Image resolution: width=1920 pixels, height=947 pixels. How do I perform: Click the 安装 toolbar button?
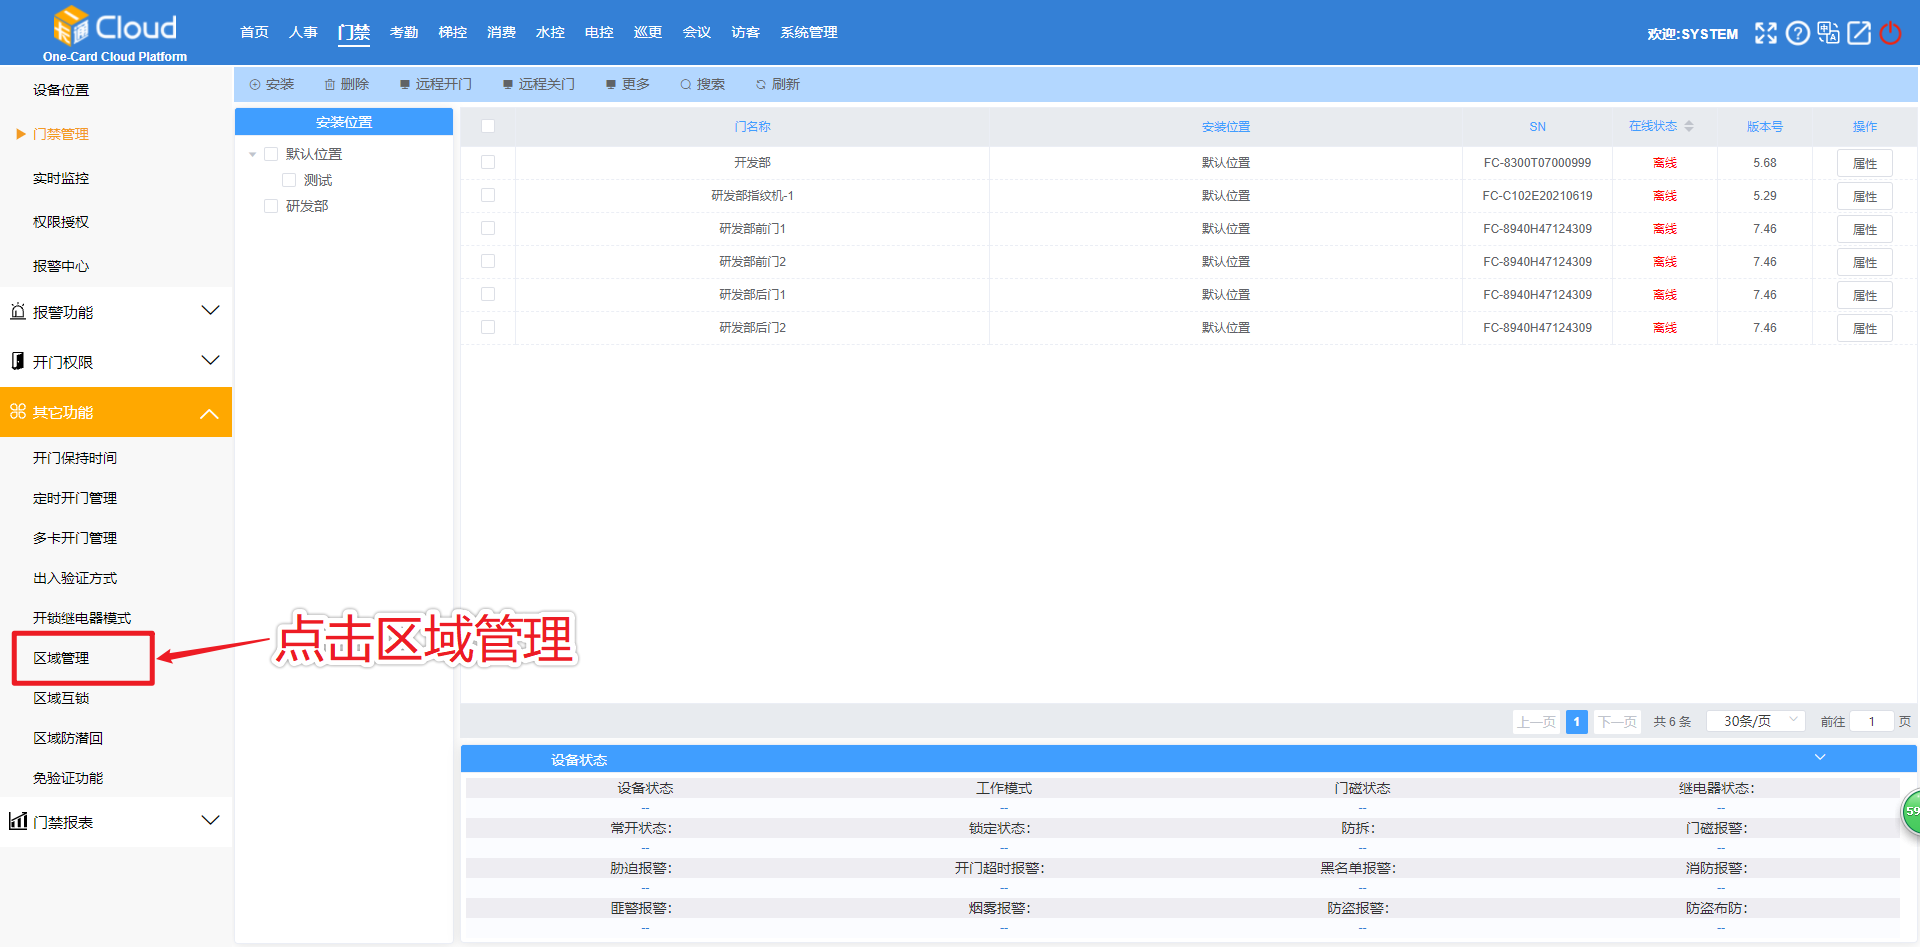click(x=272, y=84)
